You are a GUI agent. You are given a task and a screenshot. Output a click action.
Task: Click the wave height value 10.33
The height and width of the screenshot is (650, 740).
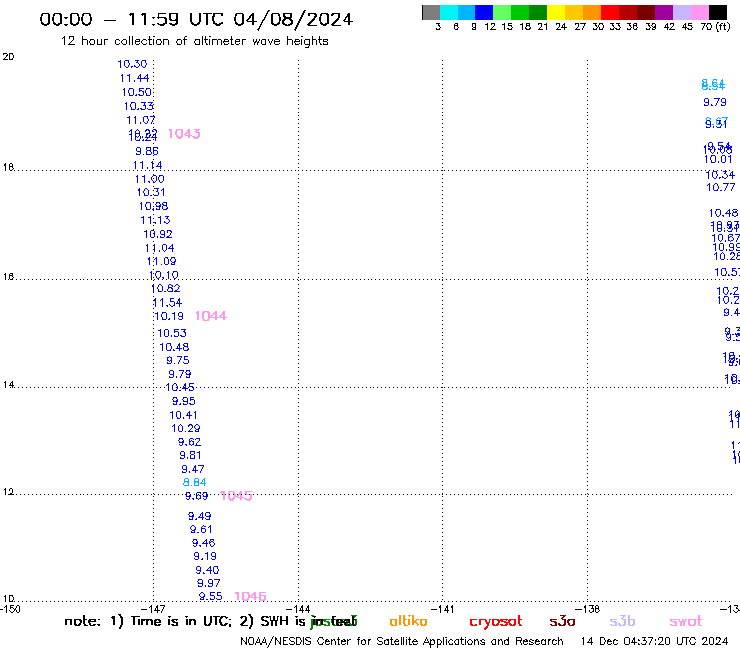pyautogui.click(x=139, y=106)
